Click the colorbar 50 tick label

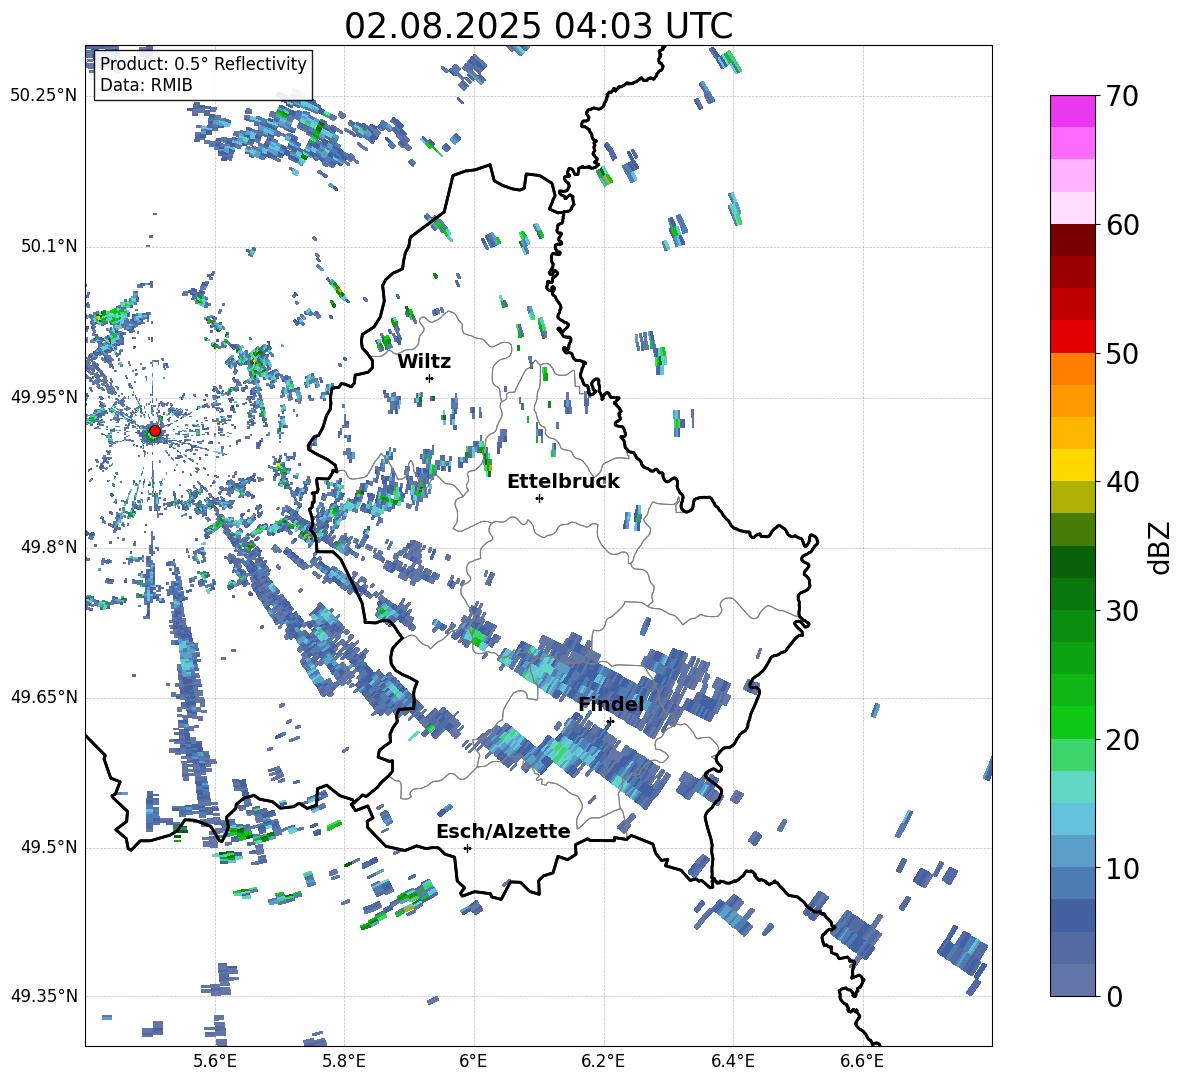pyautogui.click(x=1122, y=353)
